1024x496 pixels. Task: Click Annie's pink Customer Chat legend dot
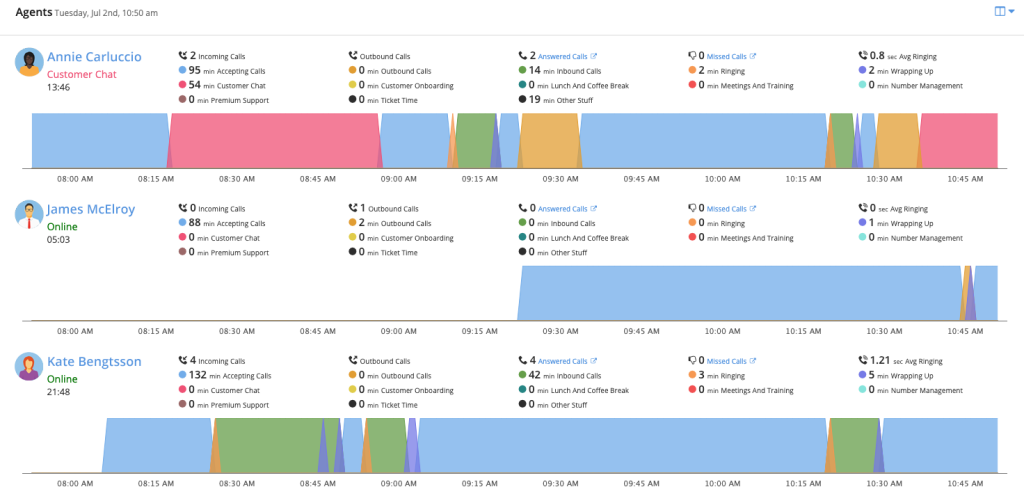point(183,85)
